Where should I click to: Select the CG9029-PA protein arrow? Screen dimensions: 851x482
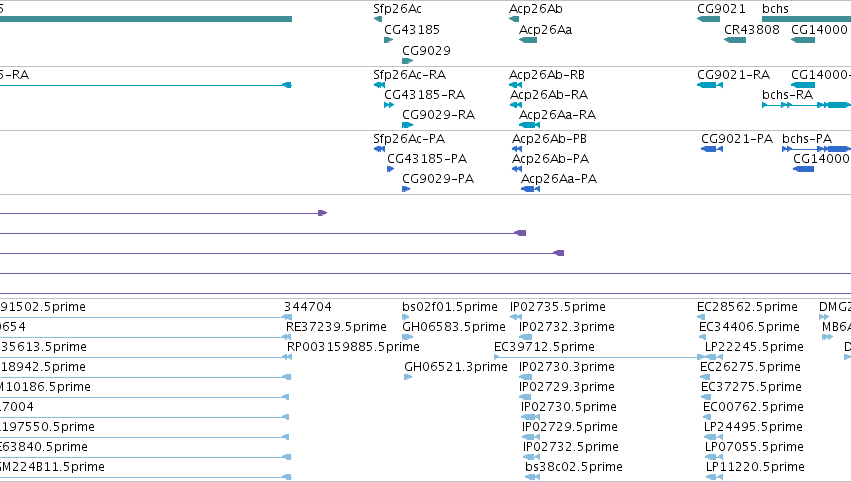tap(406, 189)
